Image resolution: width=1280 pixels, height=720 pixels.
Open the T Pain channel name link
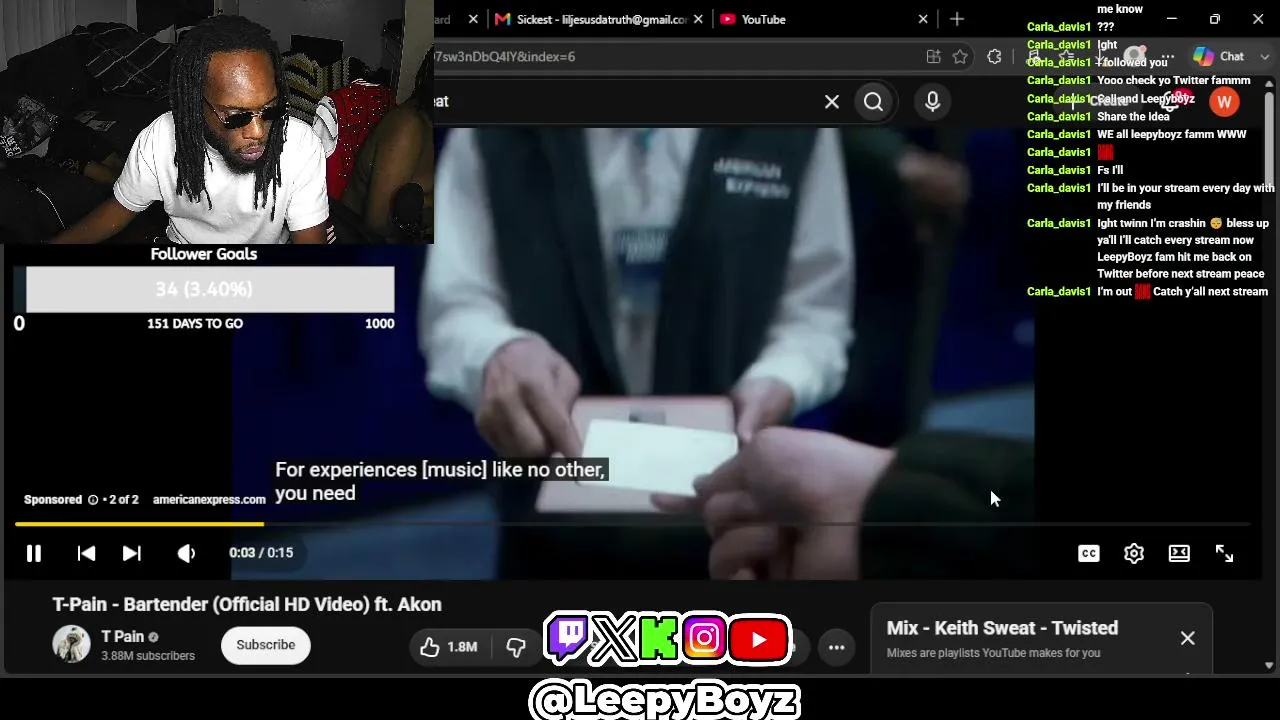click(123, 637)
